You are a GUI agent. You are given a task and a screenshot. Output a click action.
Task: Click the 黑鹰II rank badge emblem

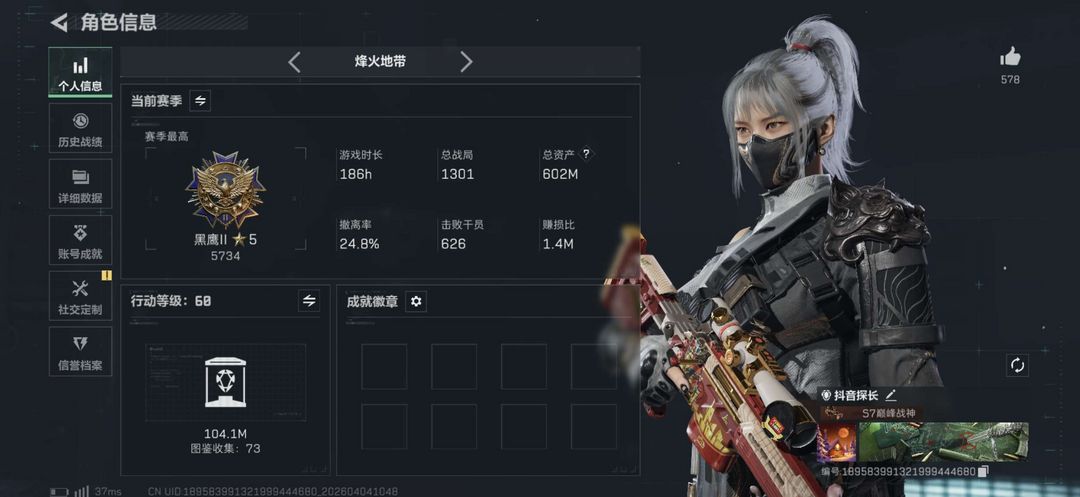click(225, 191)
